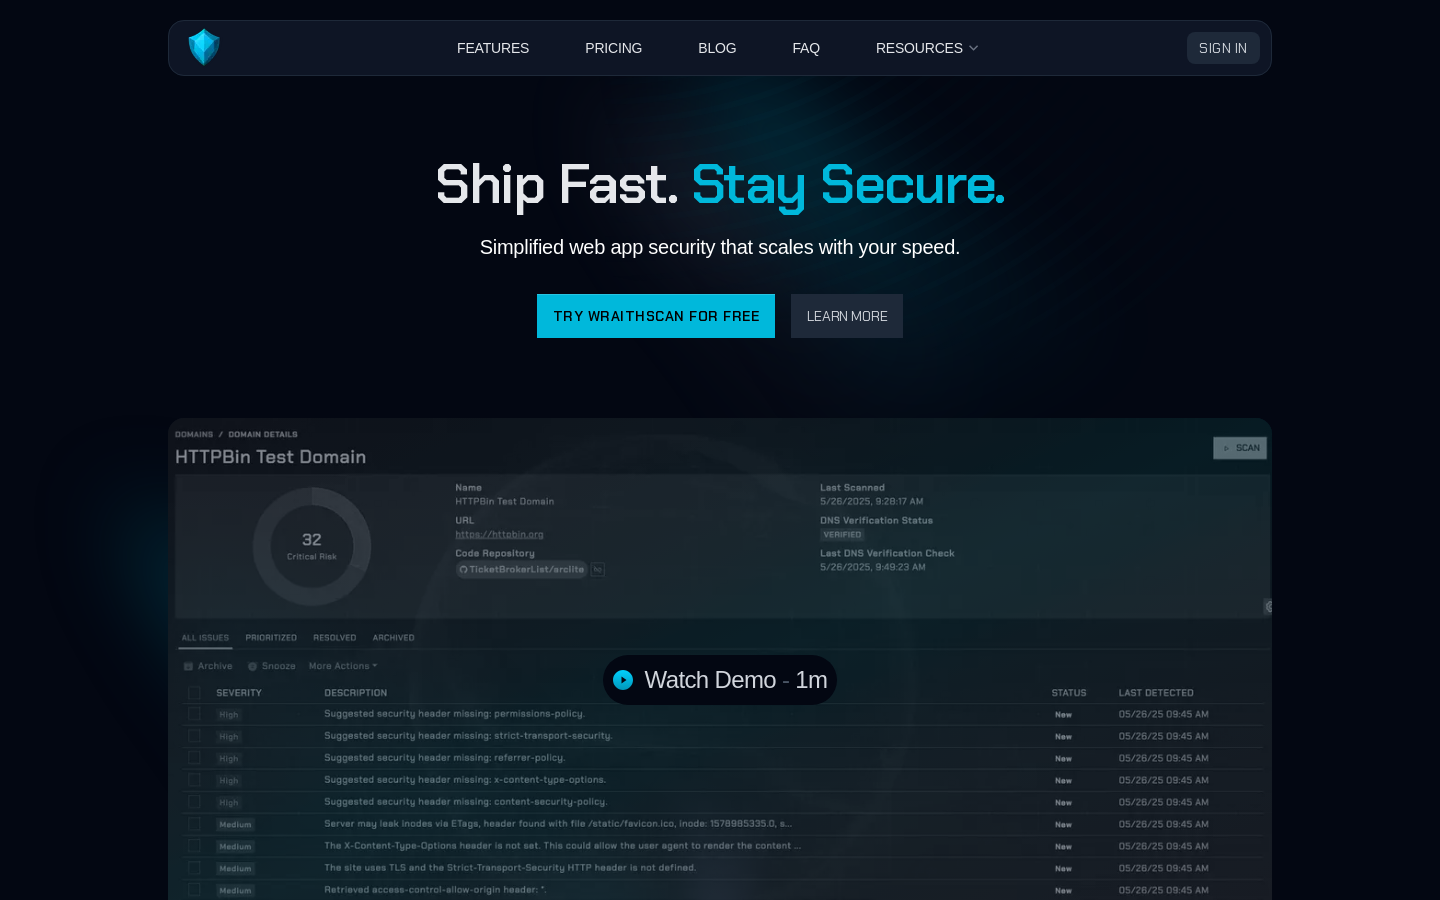Click the High badge on permissions-policy row
This screenshot has height=900, width=1440.
click(229, 715)
